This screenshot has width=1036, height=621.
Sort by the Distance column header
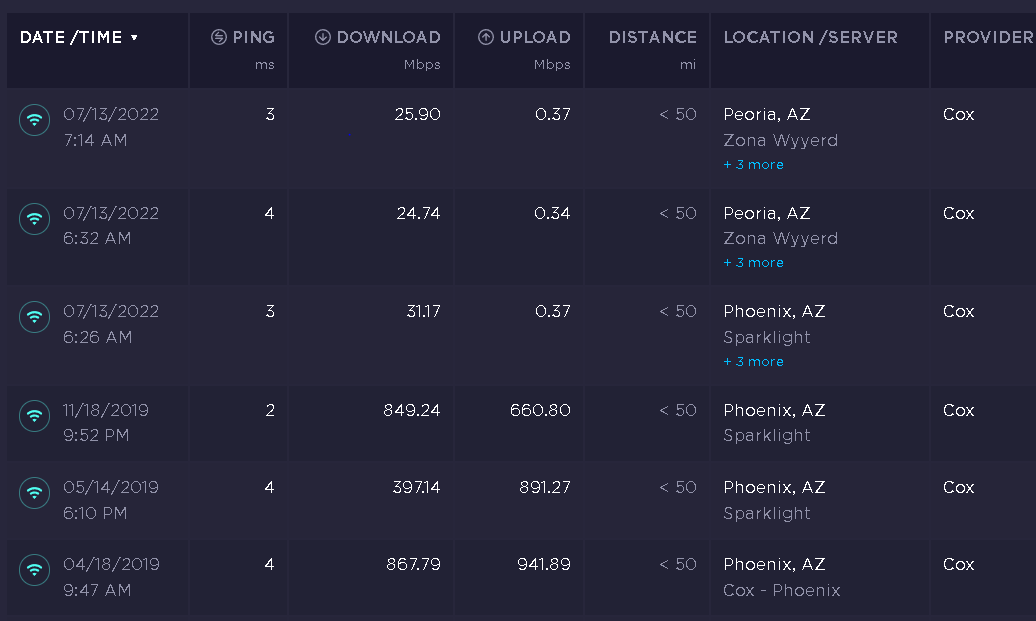(652, 37)
